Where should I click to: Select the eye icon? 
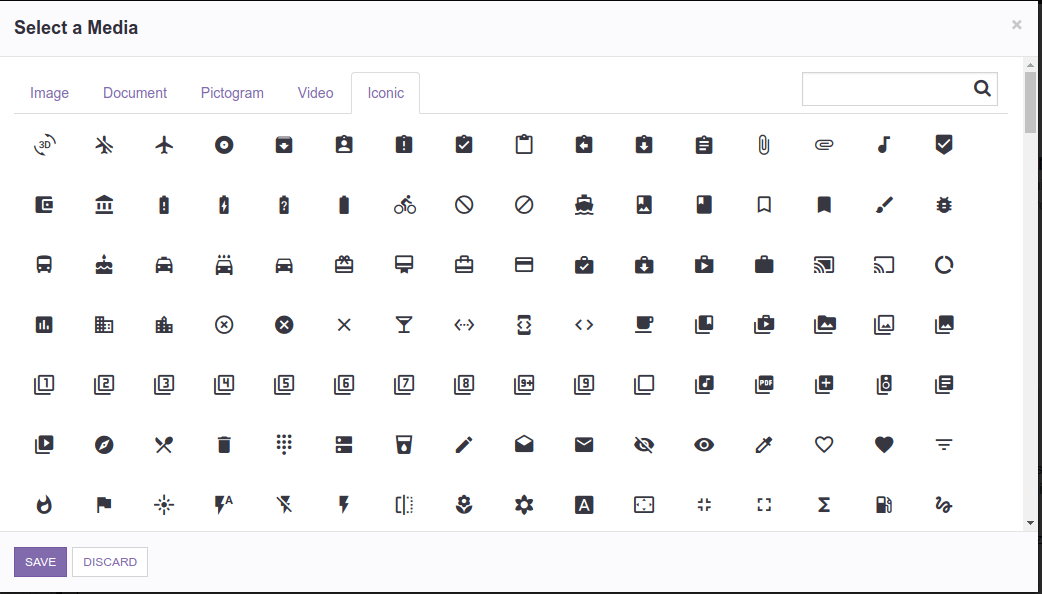point(704,444)
